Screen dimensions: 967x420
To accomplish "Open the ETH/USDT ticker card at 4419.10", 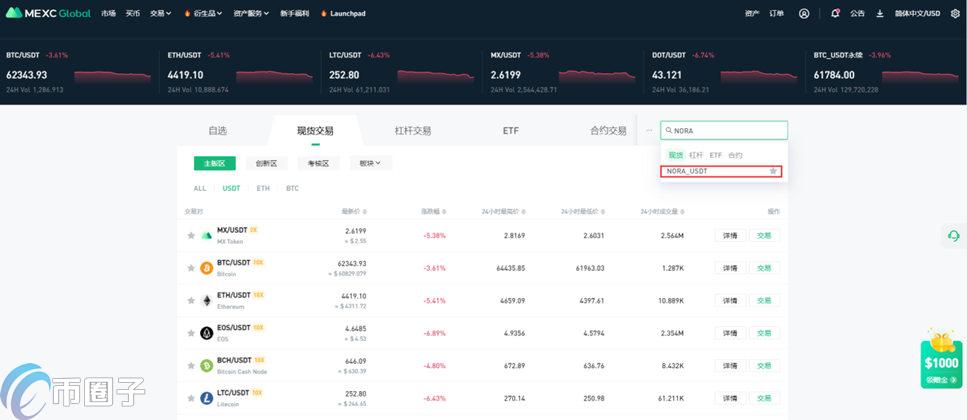I will click(240, 72).
